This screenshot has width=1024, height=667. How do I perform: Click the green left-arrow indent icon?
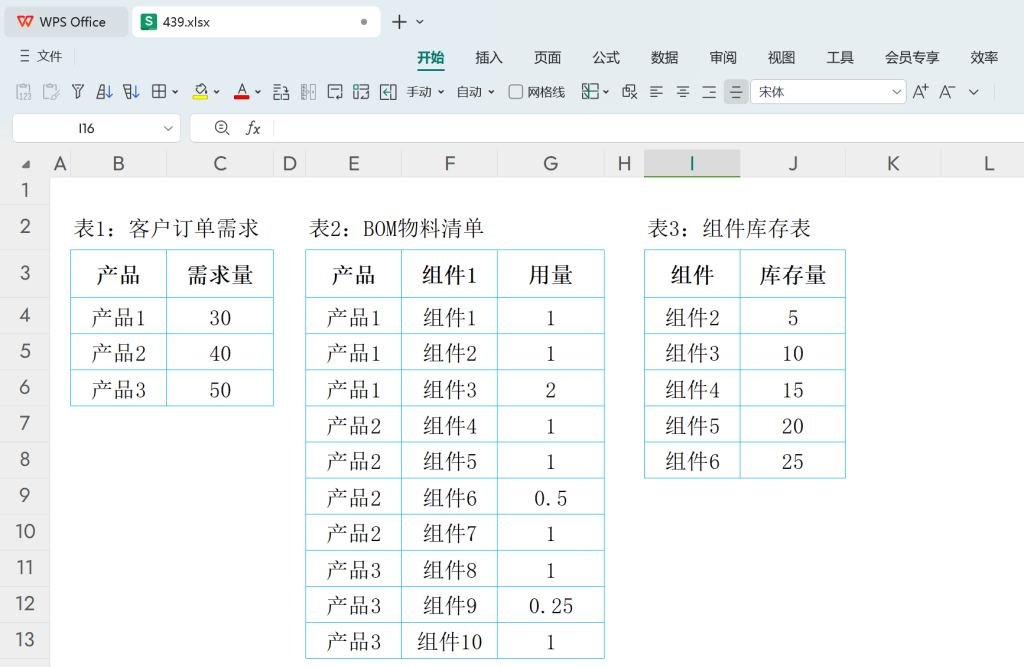(388, 92)
